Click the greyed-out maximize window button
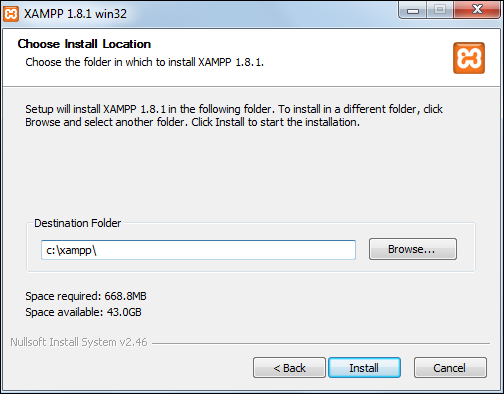This screenshot has height=394, width=504. coord(440,10)
